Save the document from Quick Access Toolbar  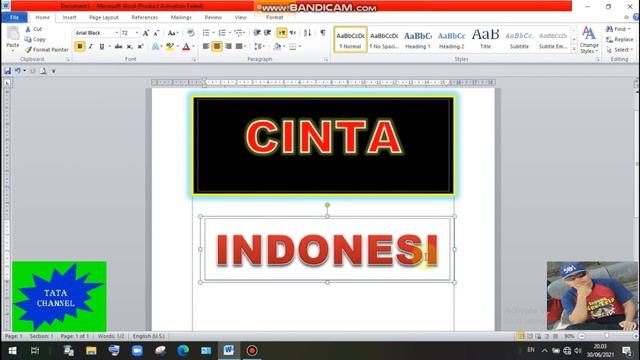point(7,71)
